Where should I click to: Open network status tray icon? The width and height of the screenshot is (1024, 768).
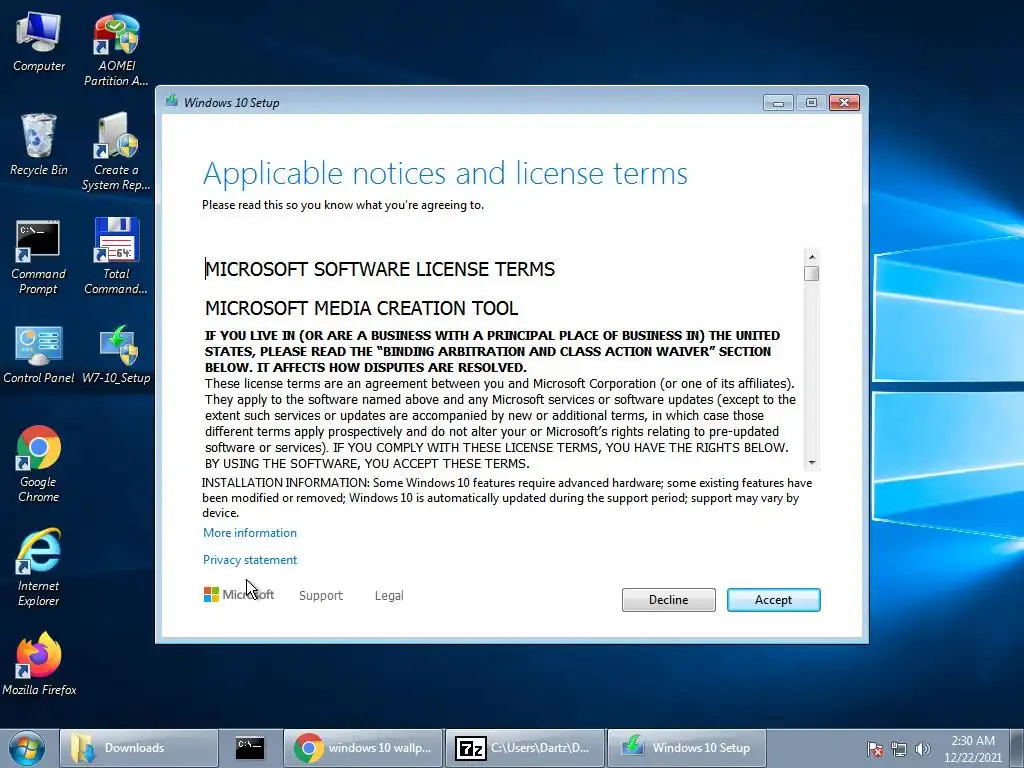(899, 749)
